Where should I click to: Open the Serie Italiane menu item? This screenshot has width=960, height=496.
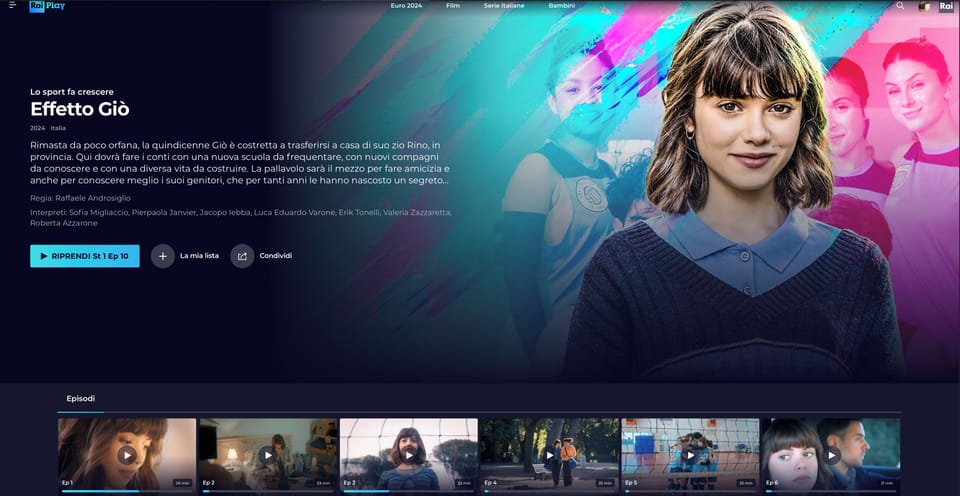(x=504, y=6)
